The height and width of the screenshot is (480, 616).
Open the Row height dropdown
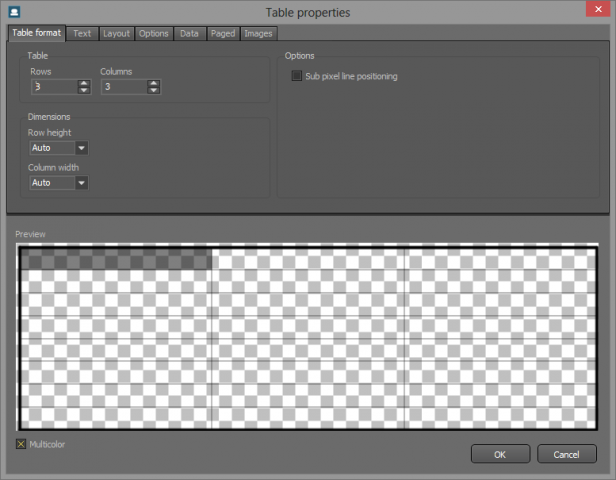pyautogui.click(x=59, y=148)
